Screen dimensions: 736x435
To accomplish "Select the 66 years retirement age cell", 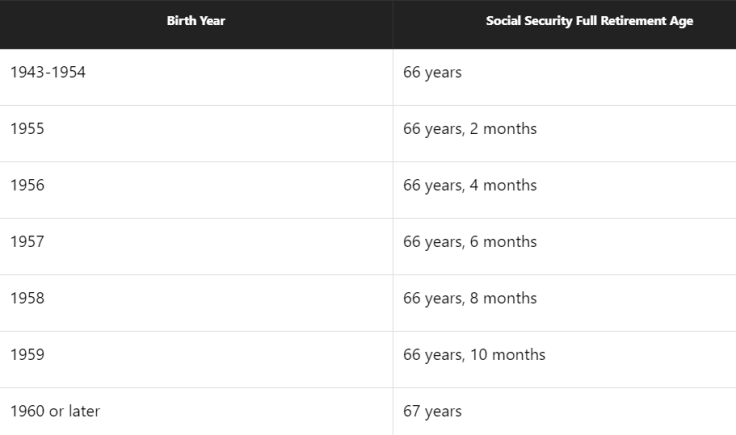I will pos(564,77).
